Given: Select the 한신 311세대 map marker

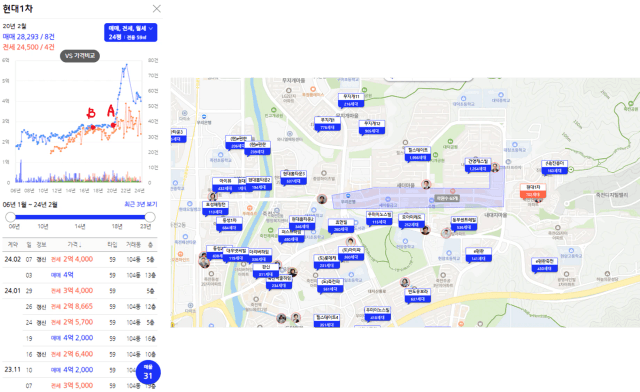Looking at the screenshot, I should coord(266,271).
